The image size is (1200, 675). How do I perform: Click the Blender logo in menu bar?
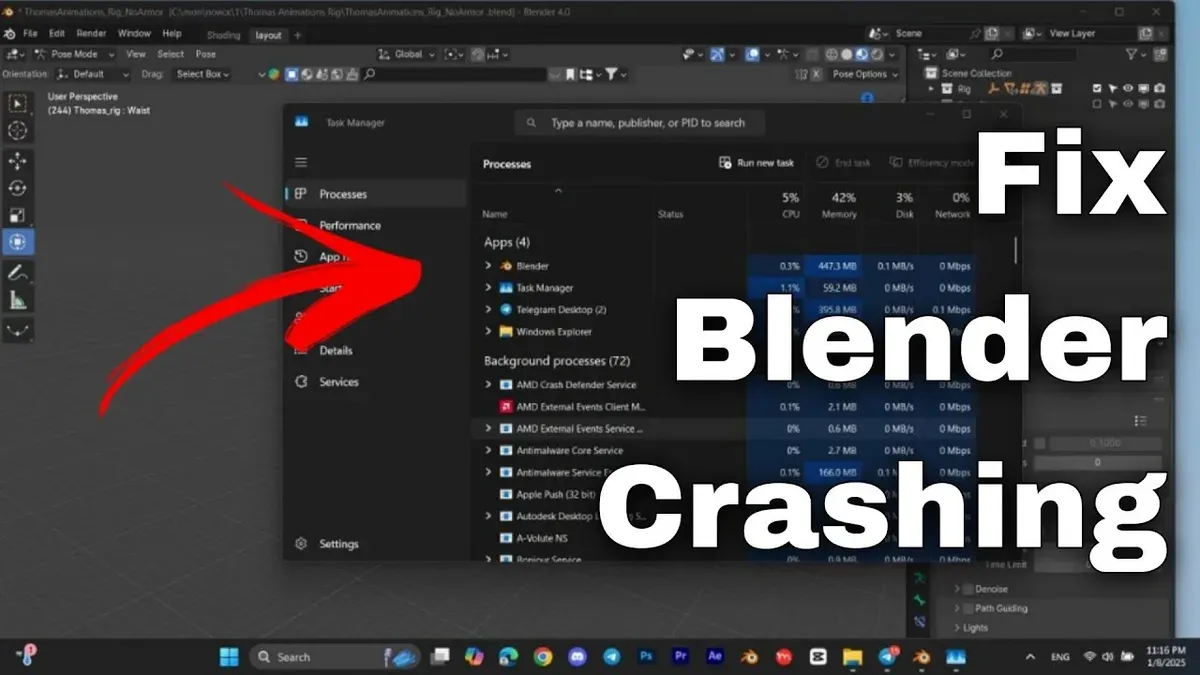point(9,33)
